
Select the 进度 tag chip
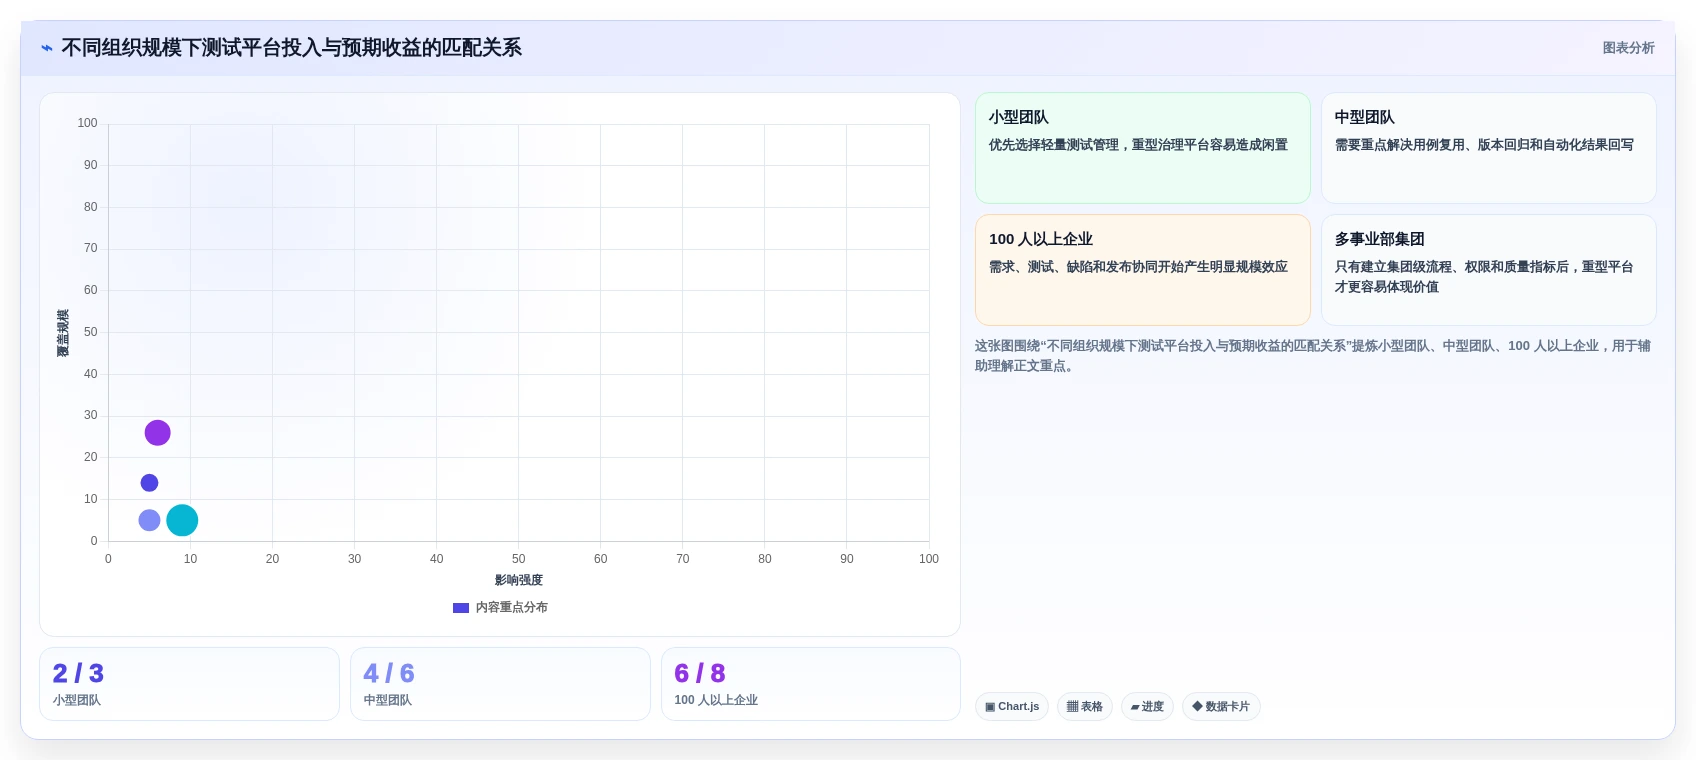coord(1147,707)
